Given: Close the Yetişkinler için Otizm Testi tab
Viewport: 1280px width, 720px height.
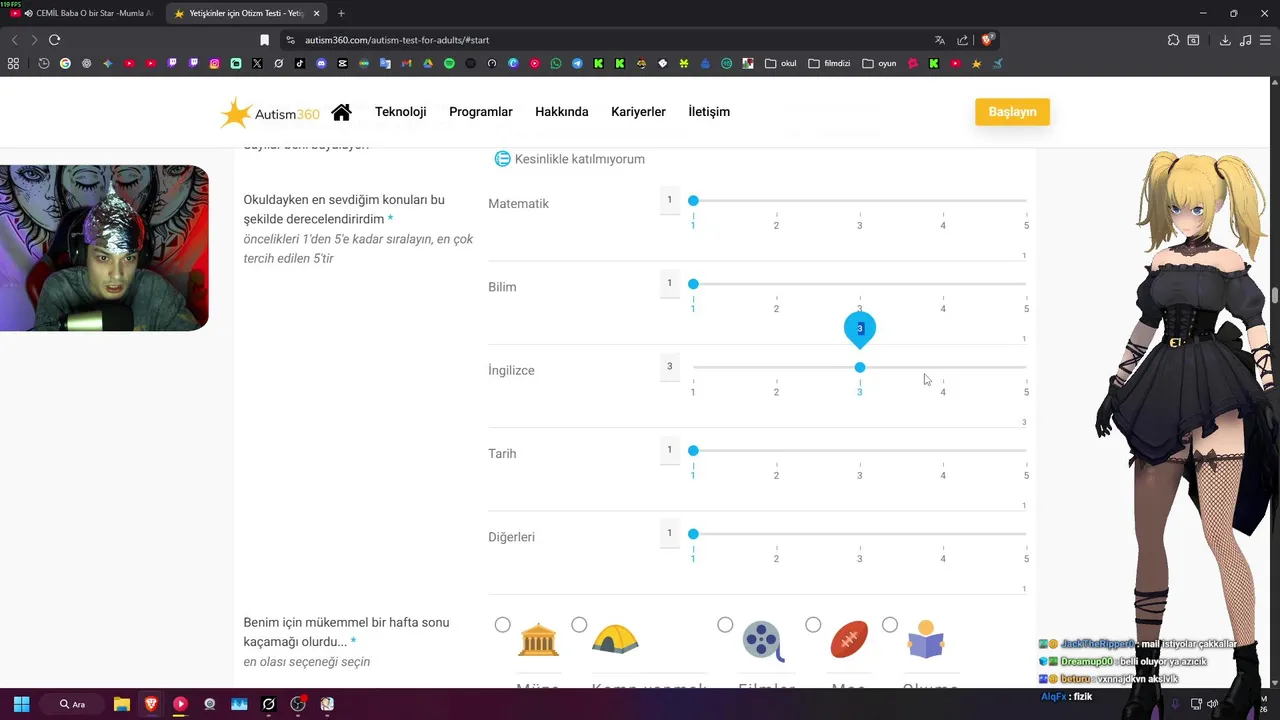Looking at the screenshot, I should 317,13.
